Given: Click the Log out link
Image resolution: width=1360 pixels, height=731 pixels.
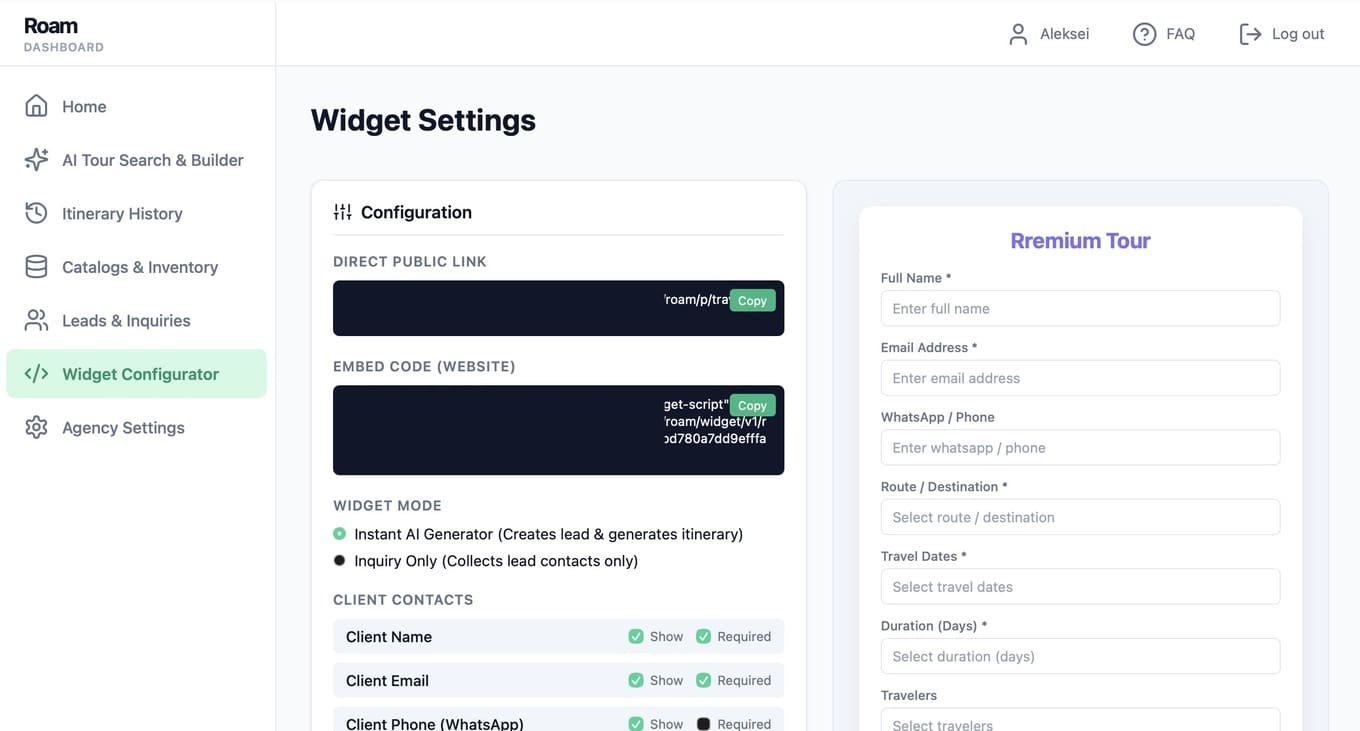Looking at the screenshot, I should (x=1281, y=34).
